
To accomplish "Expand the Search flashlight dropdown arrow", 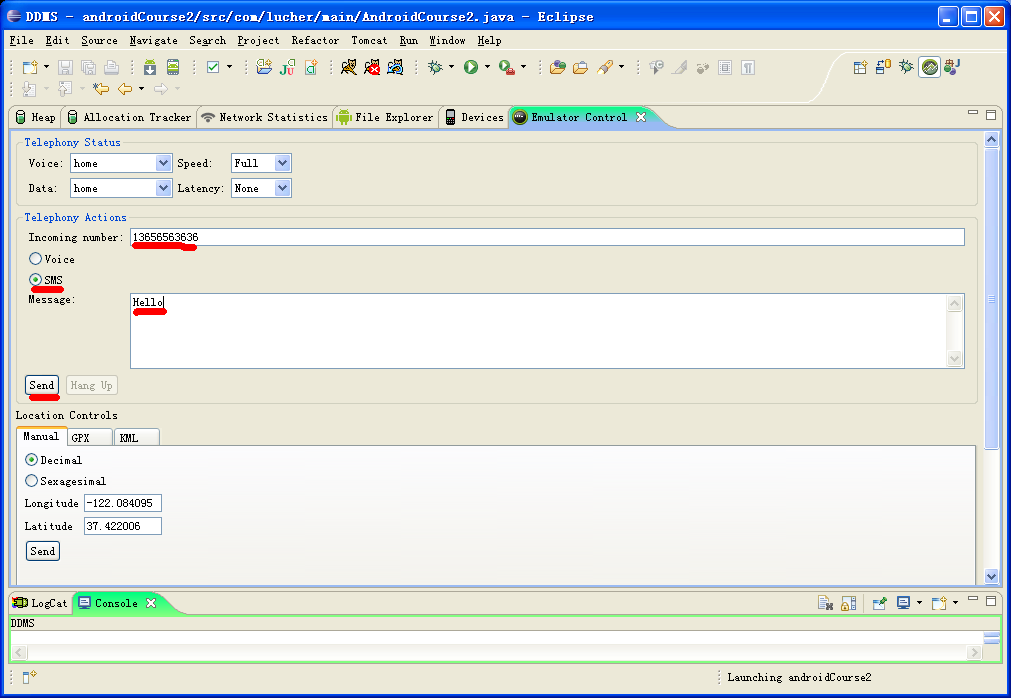I will point(622,67).
